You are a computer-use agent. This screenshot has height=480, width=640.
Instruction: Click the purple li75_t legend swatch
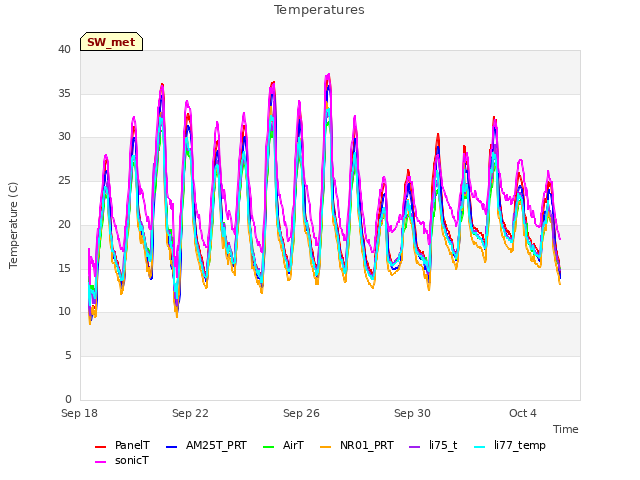[415, 447]
